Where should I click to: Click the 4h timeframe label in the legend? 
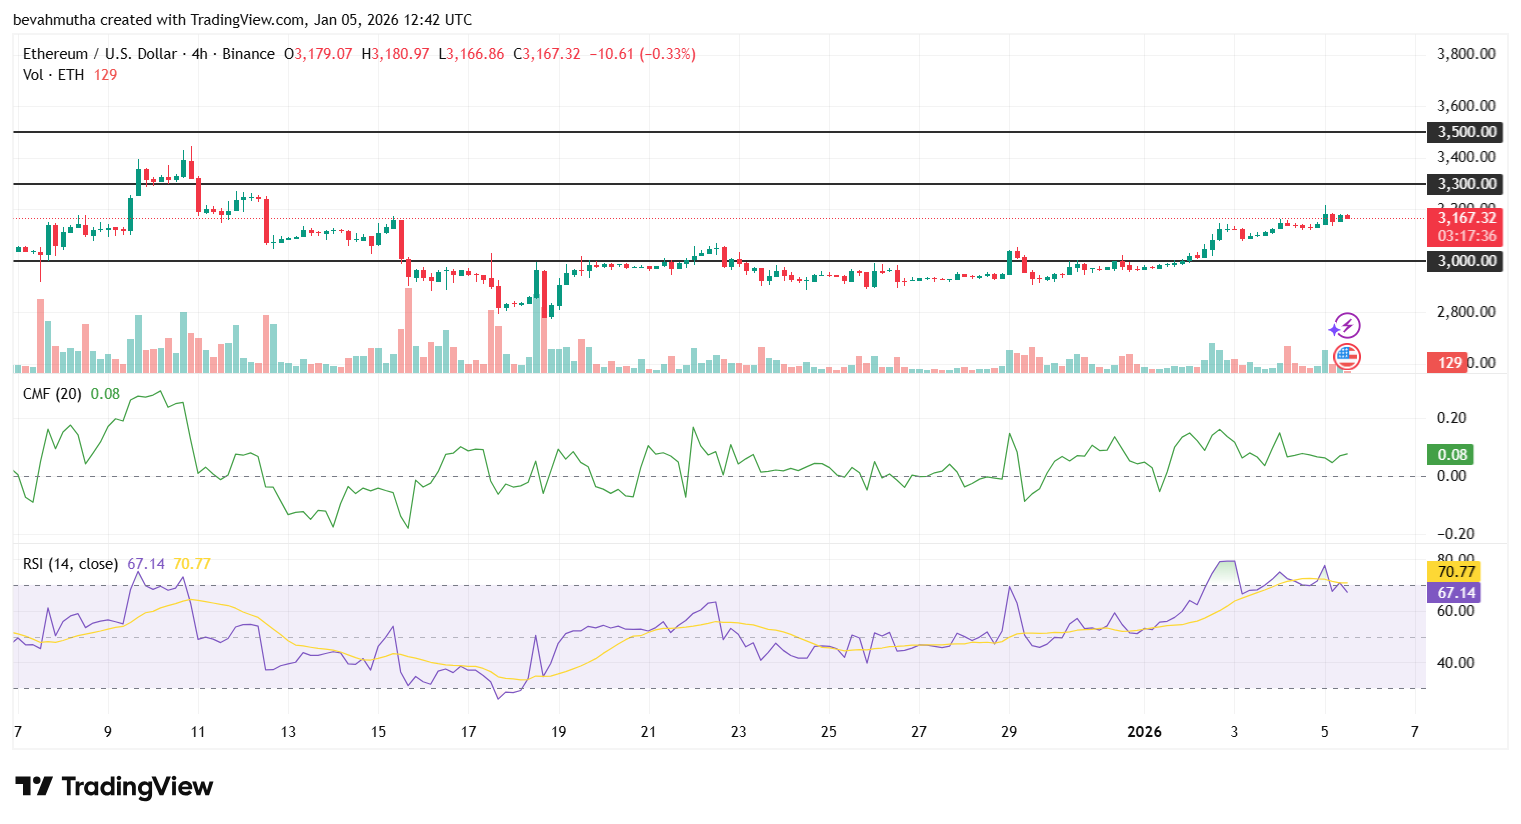click(x=199, y=54)
